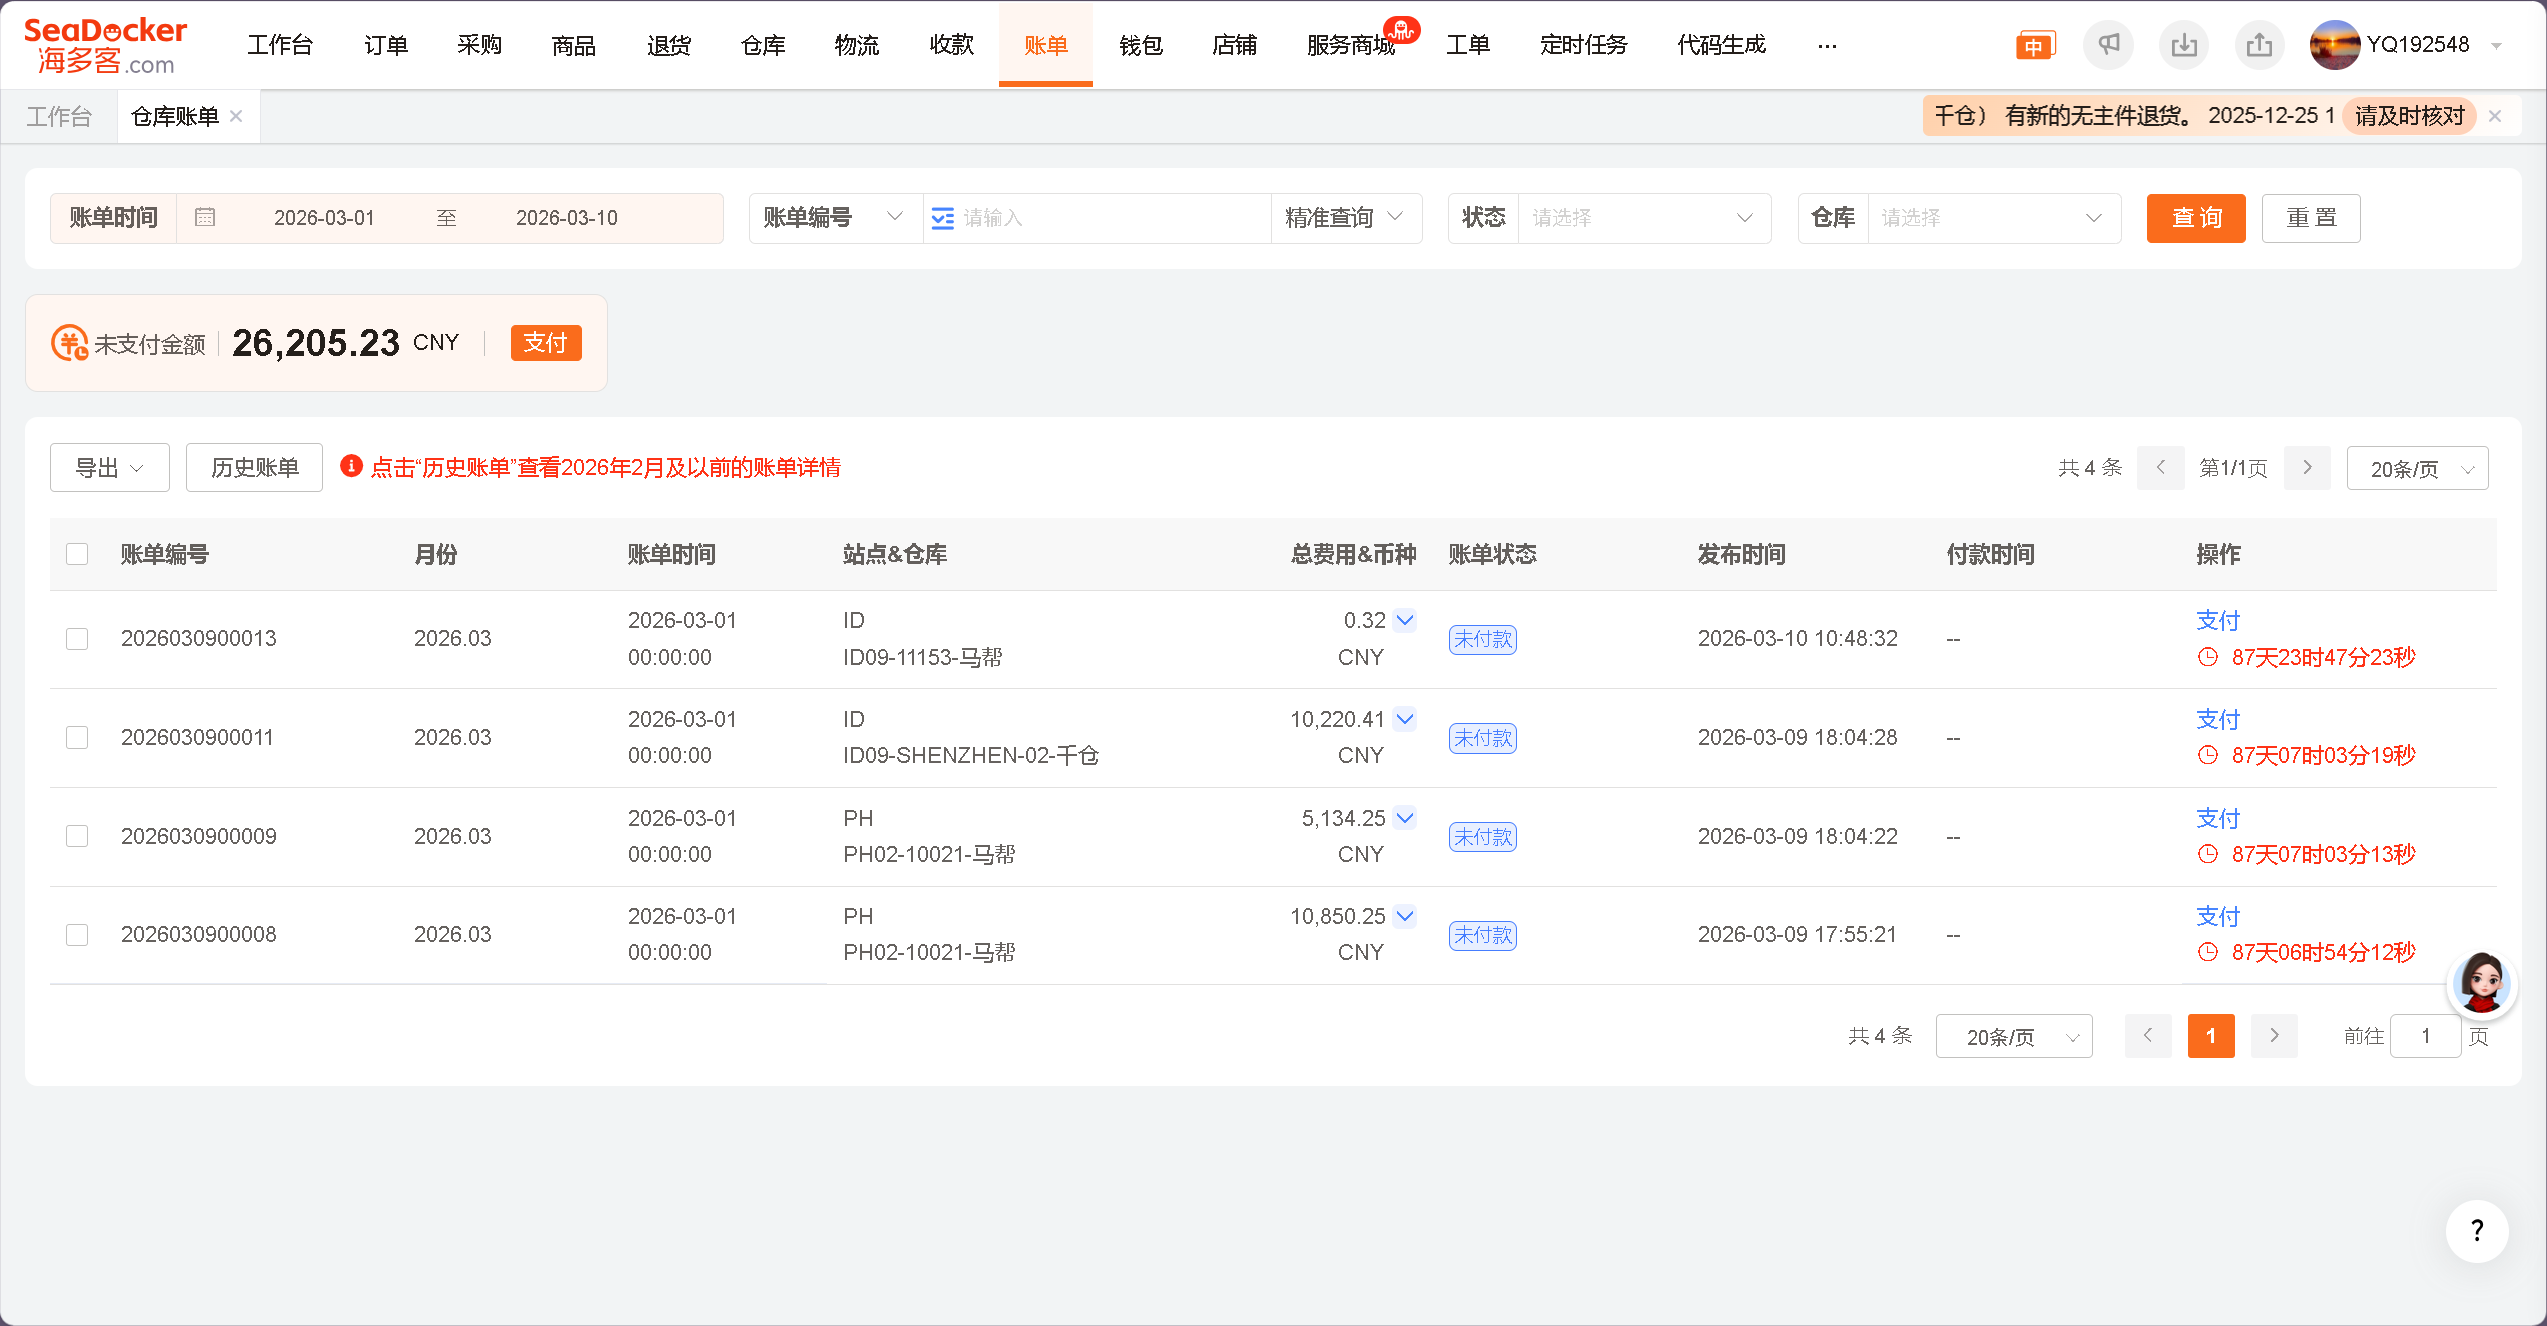Close the 仓库账单 tab

[237, 116]
